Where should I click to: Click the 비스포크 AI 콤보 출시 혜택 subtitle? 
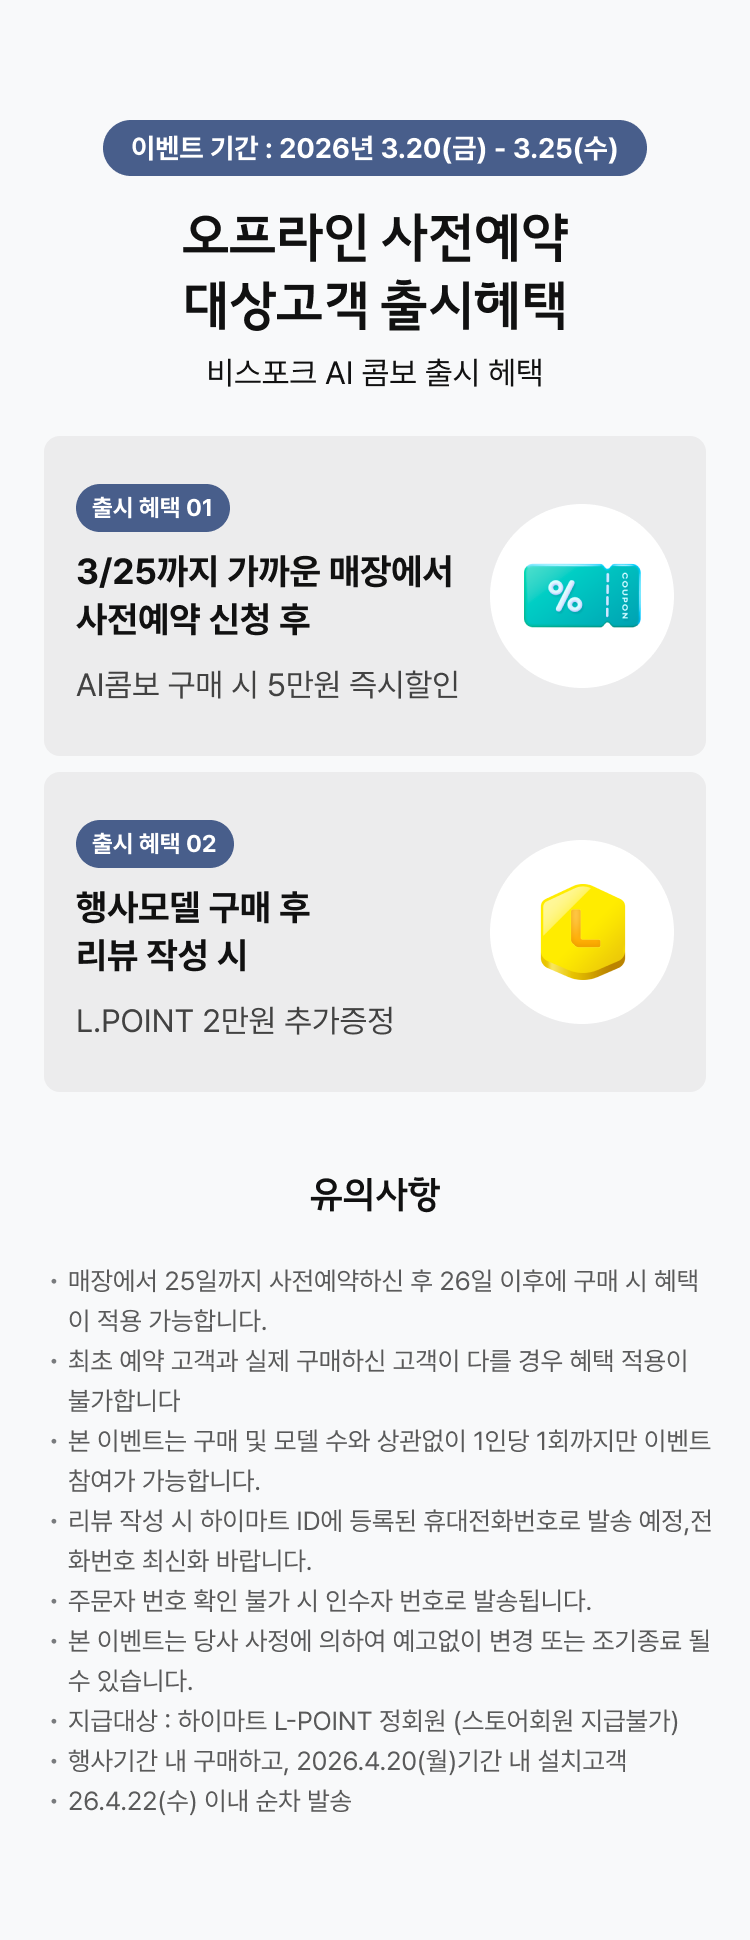click(x=375, y=373)
